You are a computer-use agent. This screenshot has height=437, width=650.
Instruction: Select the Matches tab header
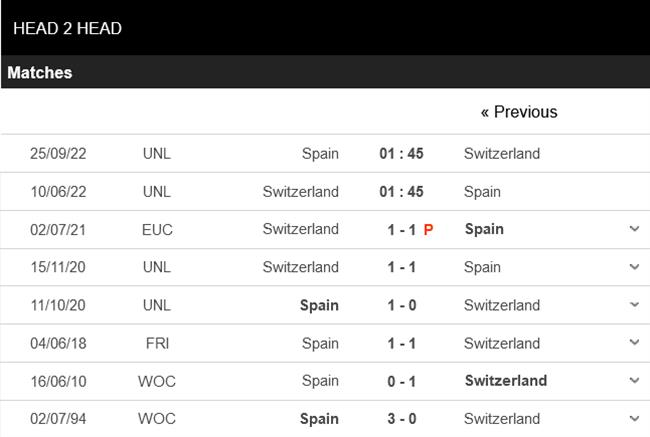pos(40,73)
